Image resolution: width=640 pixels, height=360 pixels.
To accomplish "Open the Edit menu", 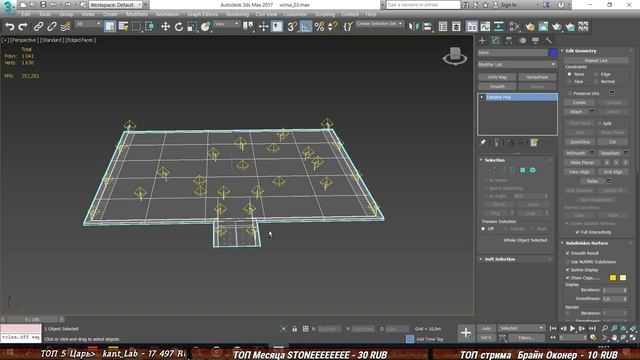I will (x=26, y=14).
